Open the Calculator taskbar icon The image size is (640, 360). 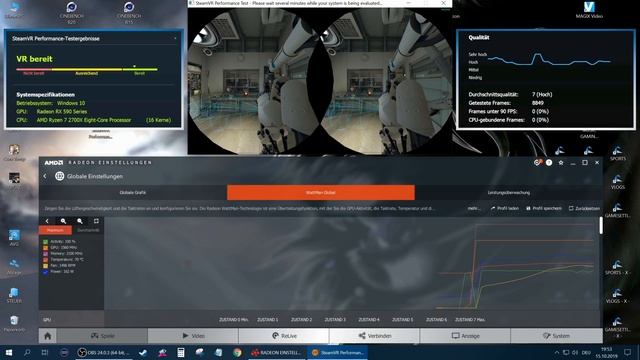pos(181,352)
